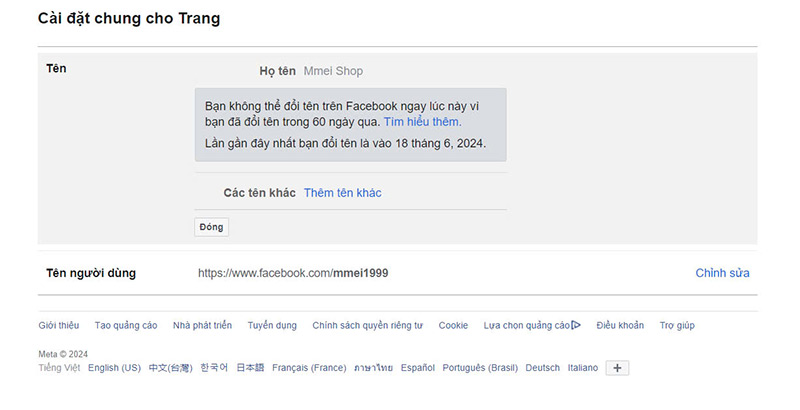This screenshot has height=410, width=800.
Task: Switch language to 한국어
Action: (x=214, y=368)
